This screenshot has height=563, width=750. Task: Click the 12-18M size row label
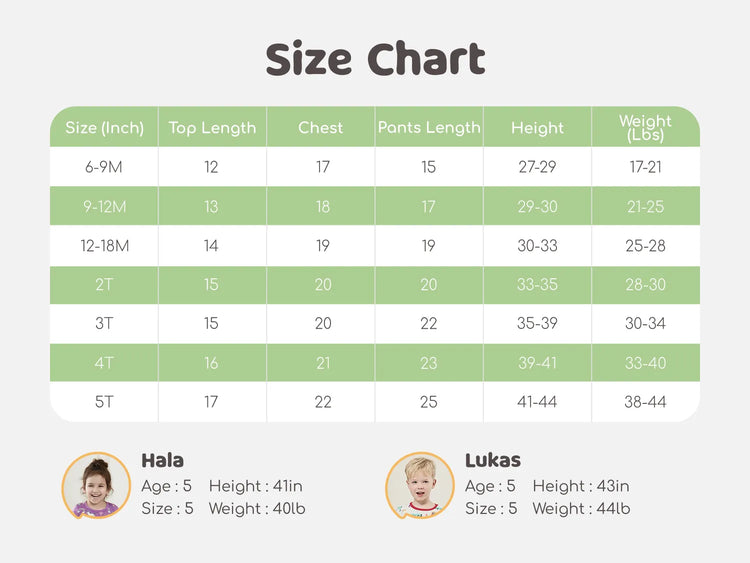[104, 245]
